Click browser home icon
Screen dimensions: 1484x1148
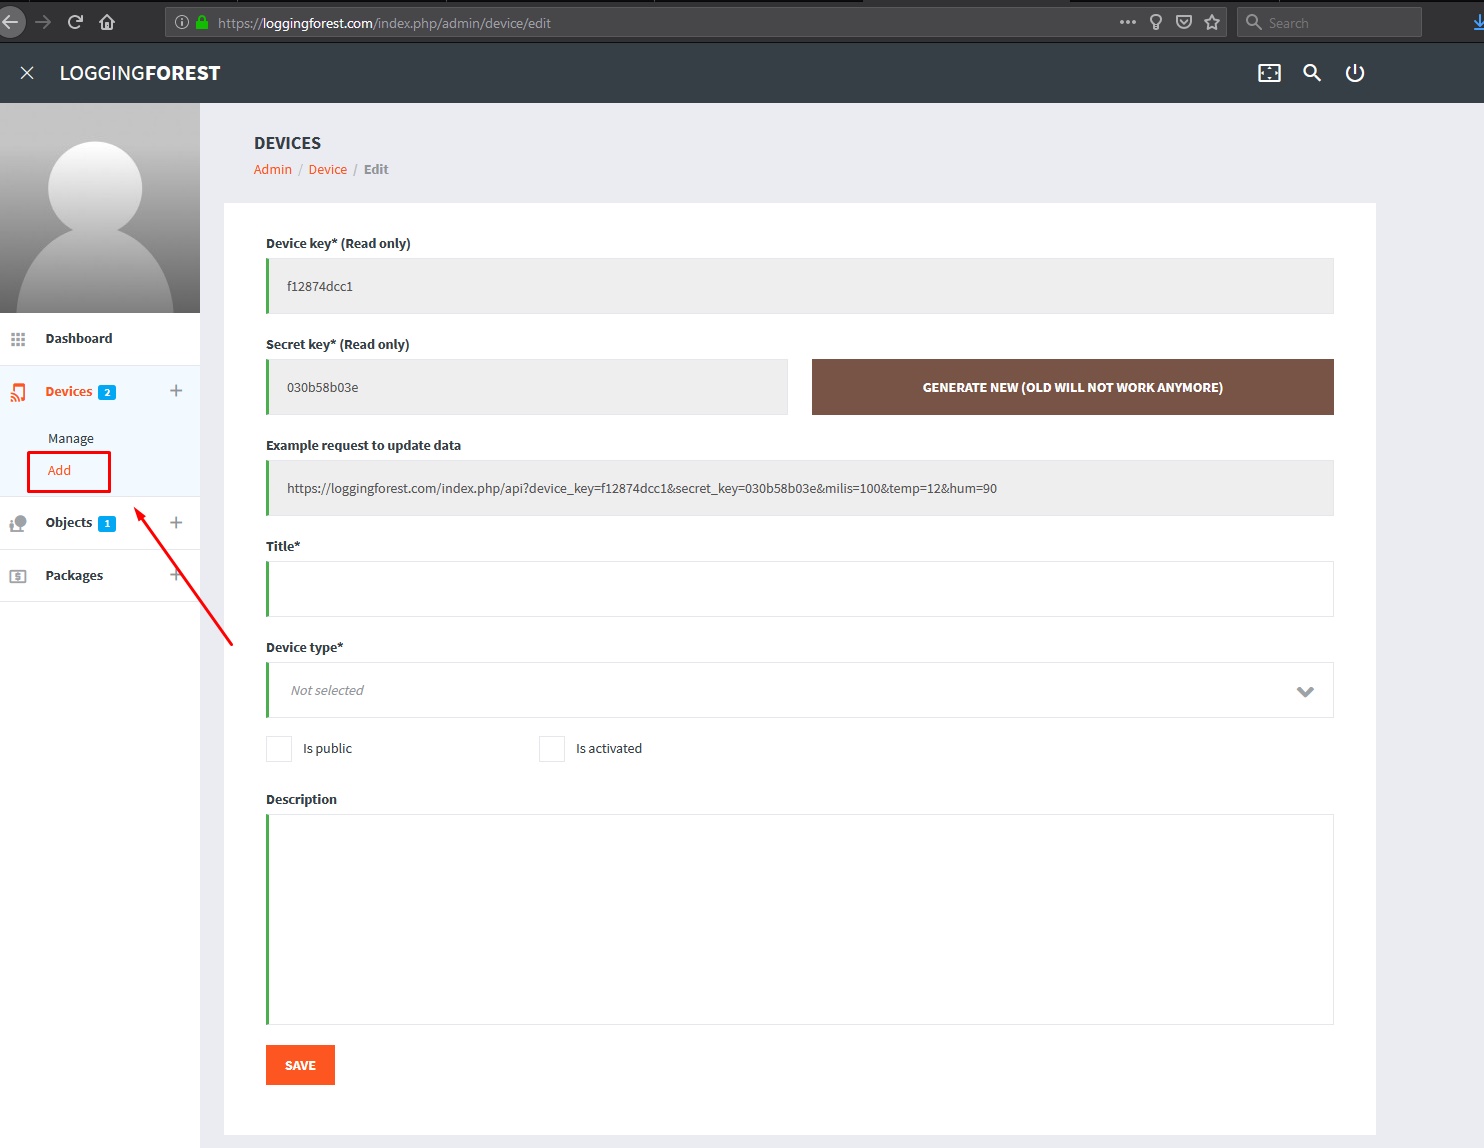[x=107, y=22]
